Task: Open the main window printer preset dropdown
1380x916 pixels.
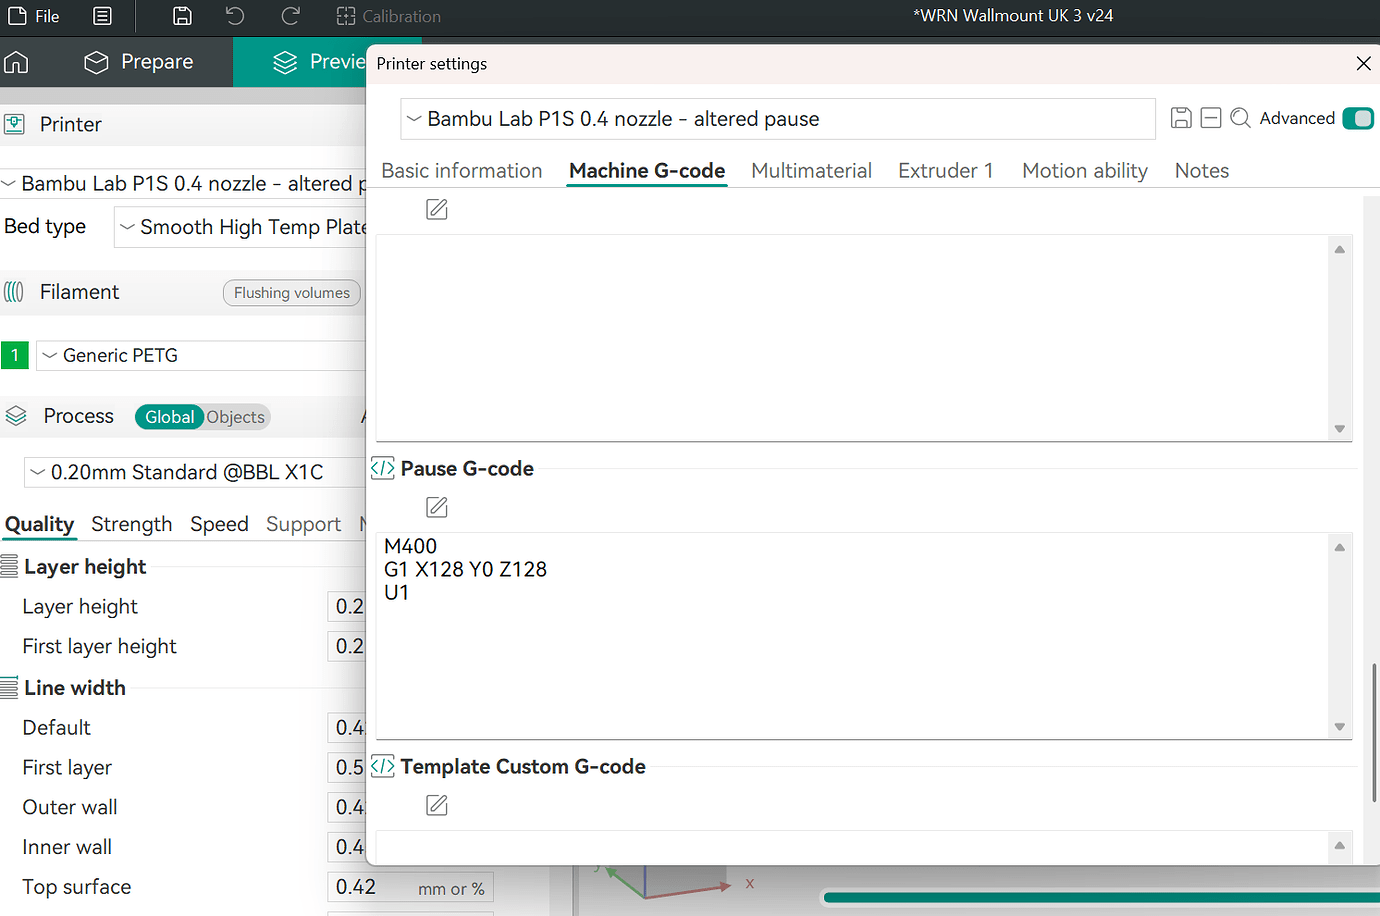Action: (183, 184)
